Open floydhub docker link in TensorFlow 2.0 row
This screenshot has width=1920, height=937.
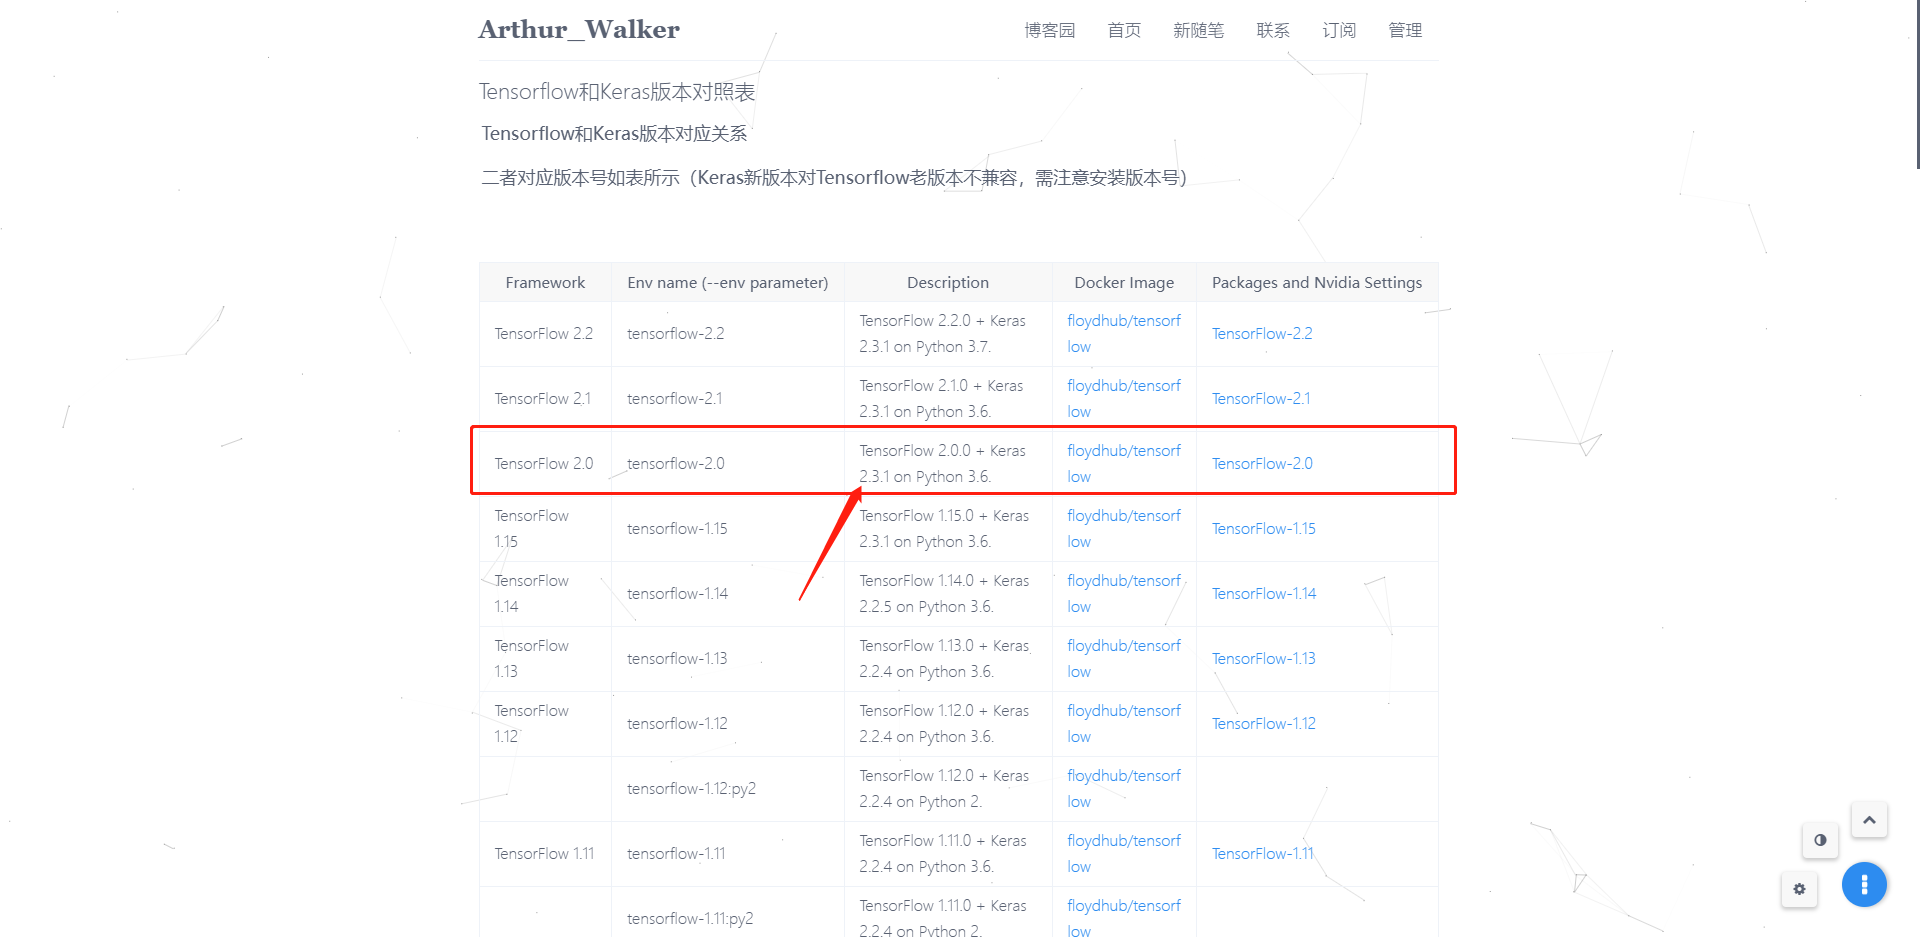click(1124, 464)
